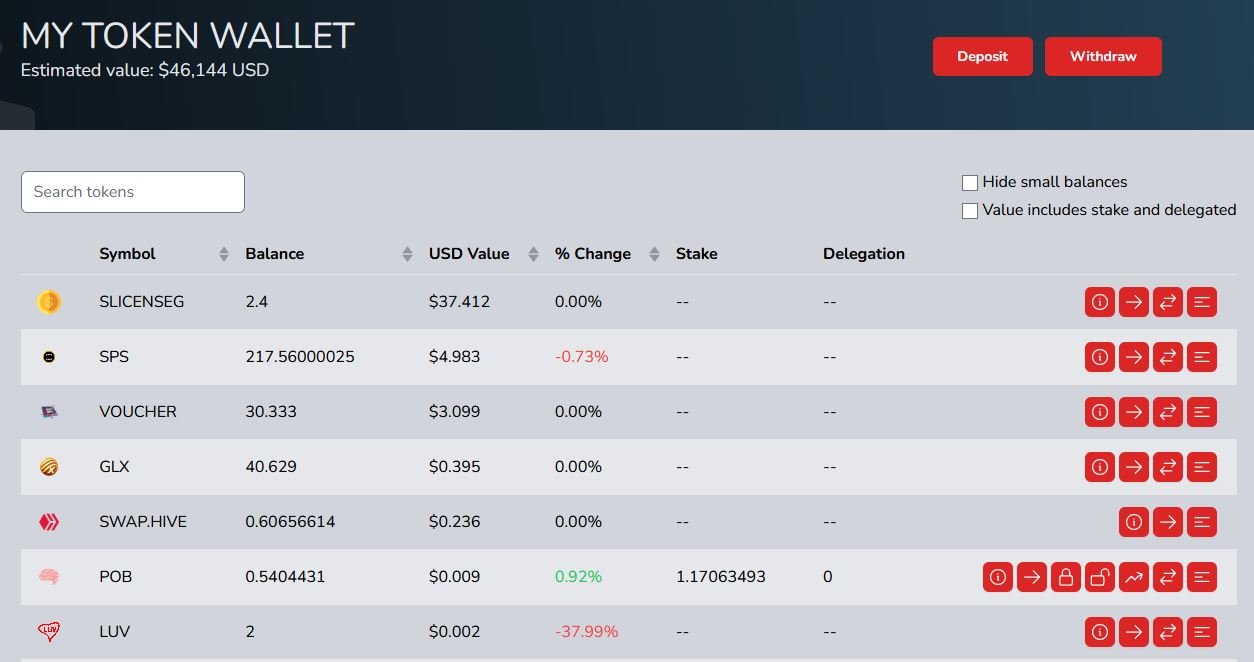This screenshot has width=1254, height=662.
Task: View SLICENSEG transaction history icon
Action: pos(1202,302)
